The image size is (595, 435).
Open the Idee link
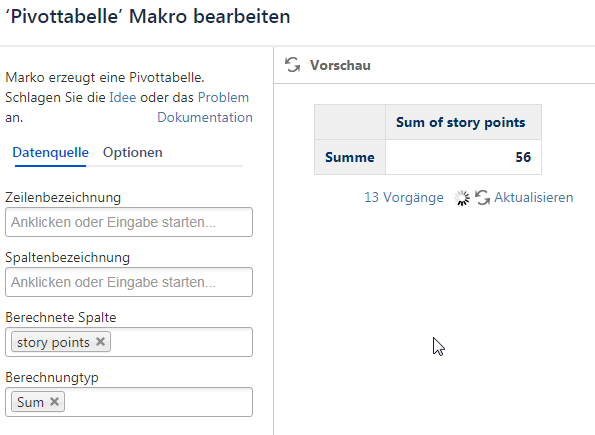[123, 98]
